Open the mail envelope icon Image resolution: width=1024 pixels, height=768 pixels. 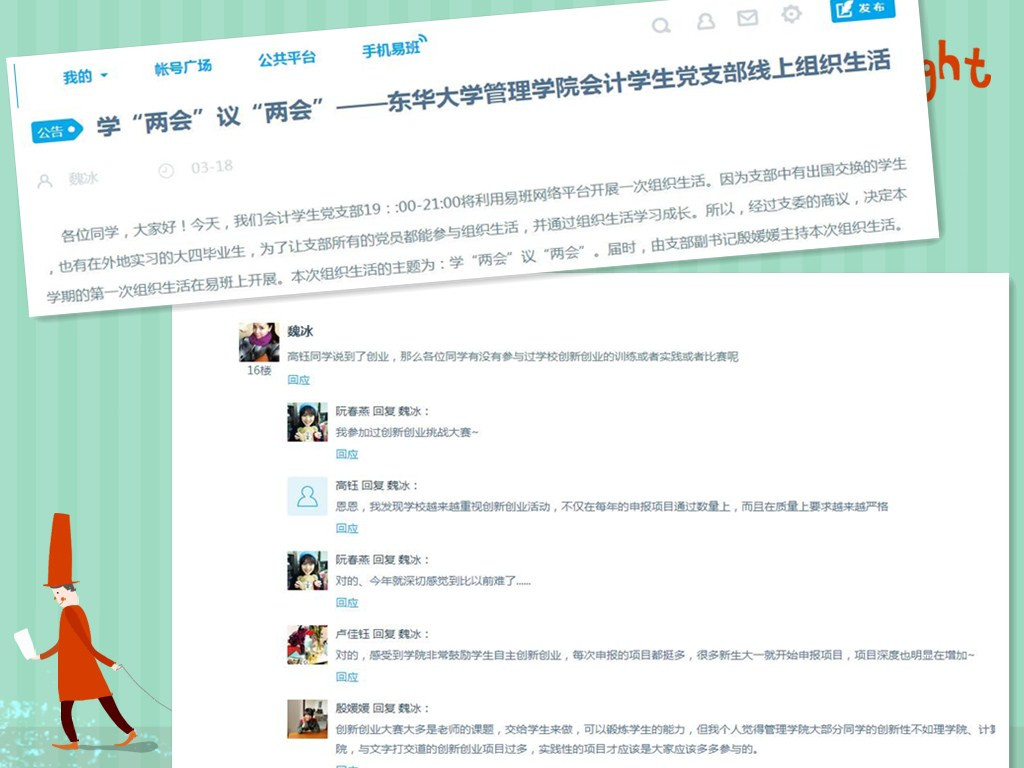tap(747, 18)
